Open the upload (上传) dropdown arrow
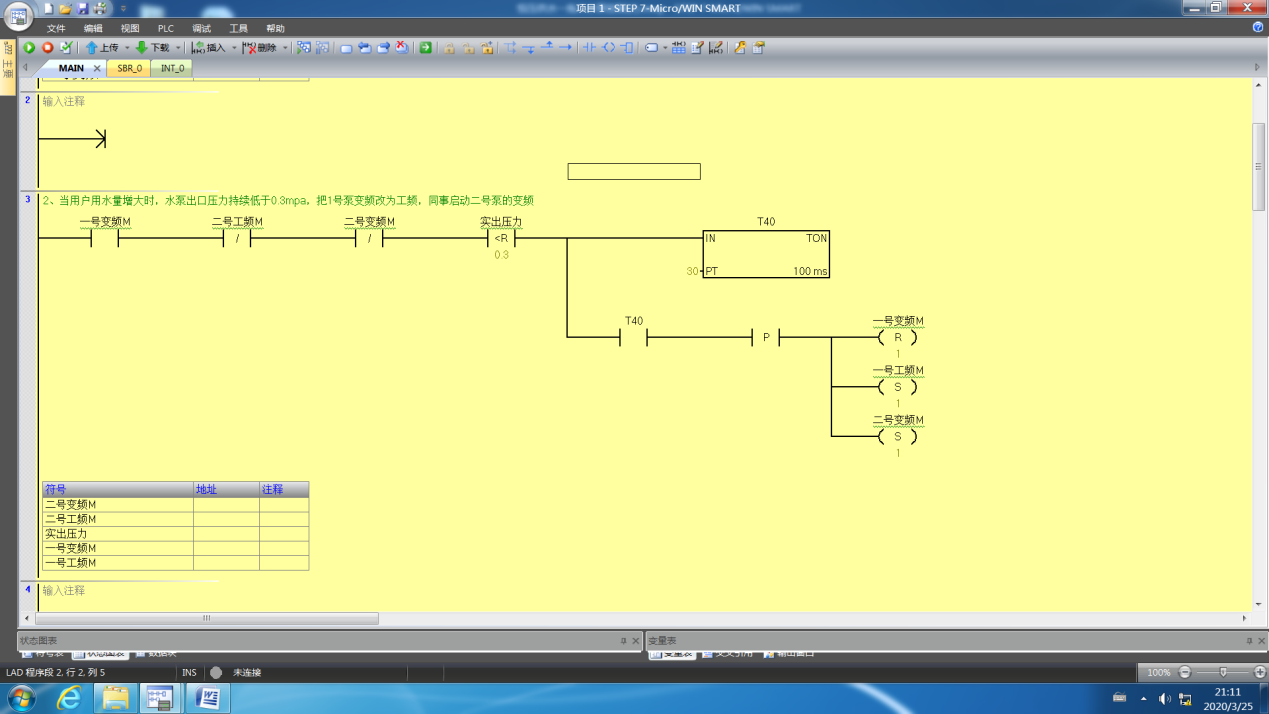This screenshot has height=714, width=1269. coord(127,48)
